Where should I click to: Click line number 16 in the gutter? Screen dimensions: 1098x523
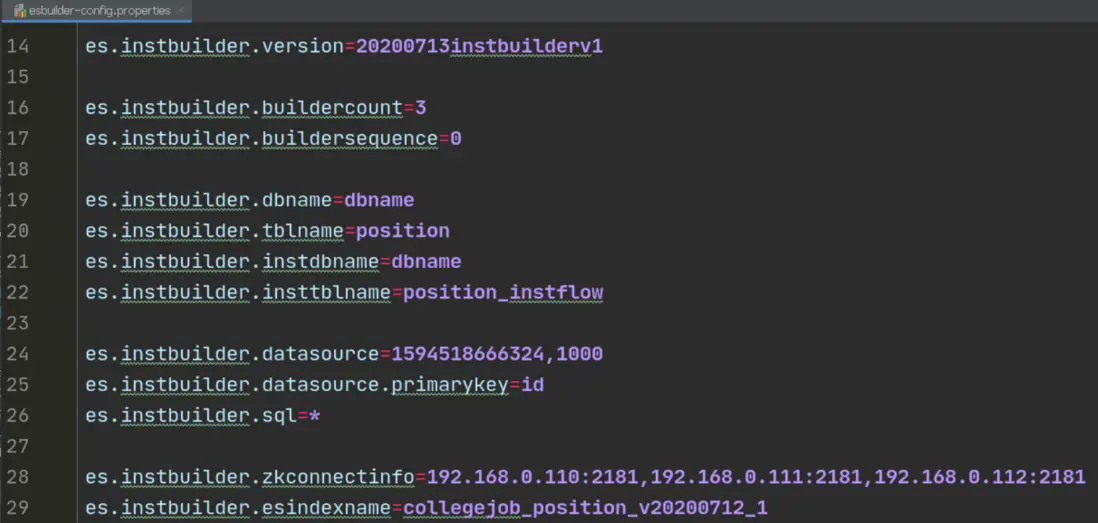(x=18, y=107)
